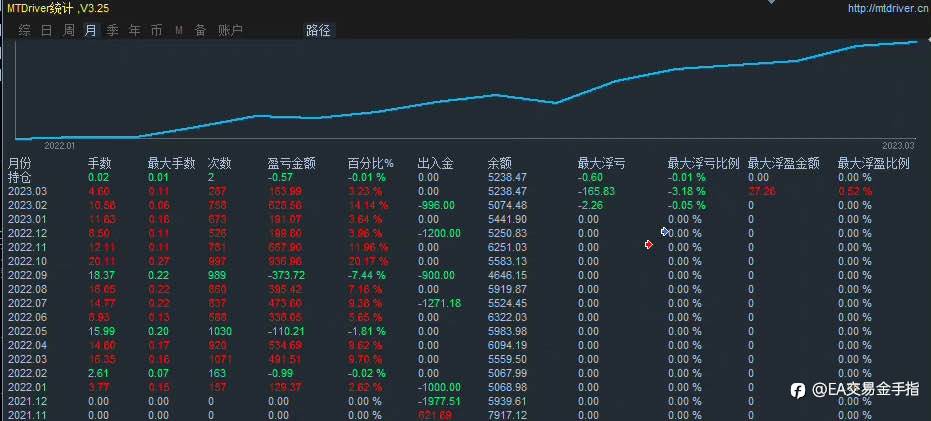Open the 币 currency tab
The height and width of the screenshot is (421, 931).
tap(156, 30)
